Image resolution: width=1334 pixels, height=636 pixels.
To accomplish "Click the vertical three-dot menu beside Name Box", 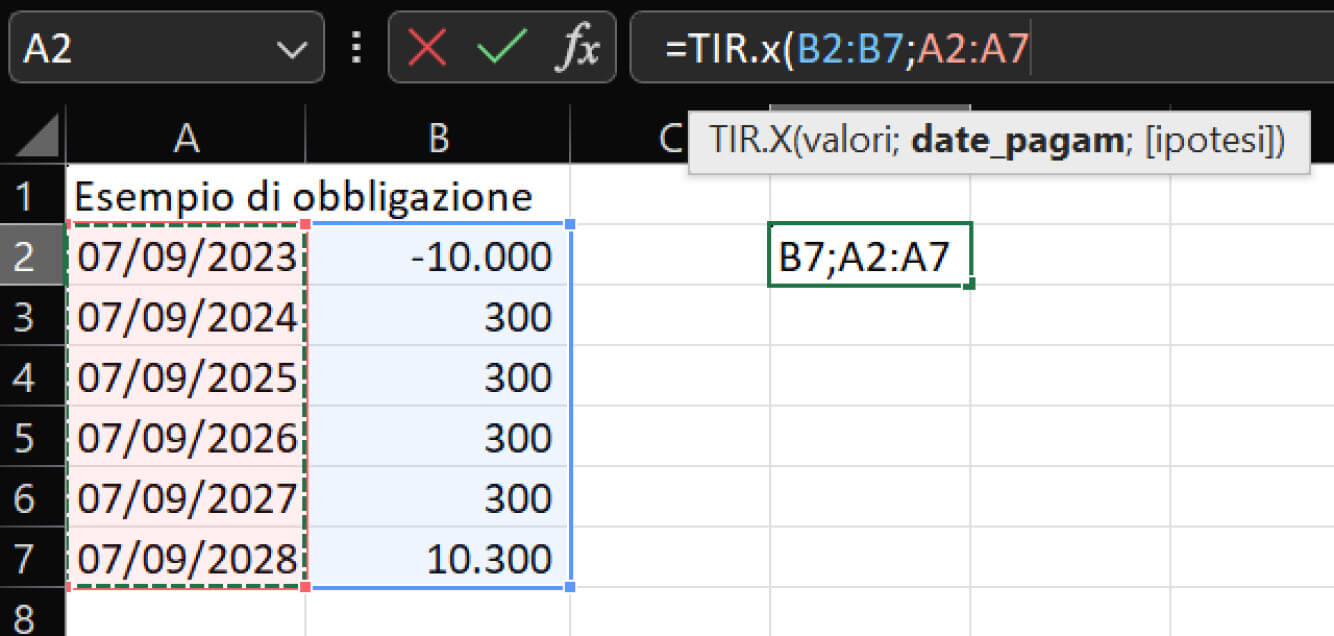I will point(356,46).
